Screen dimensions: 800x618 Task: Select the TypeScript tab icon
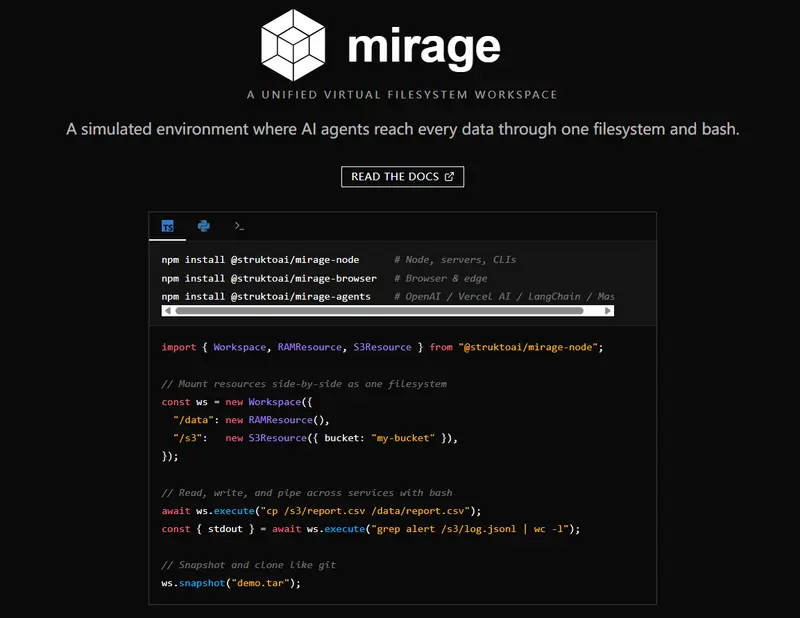[x=167, y=226]
